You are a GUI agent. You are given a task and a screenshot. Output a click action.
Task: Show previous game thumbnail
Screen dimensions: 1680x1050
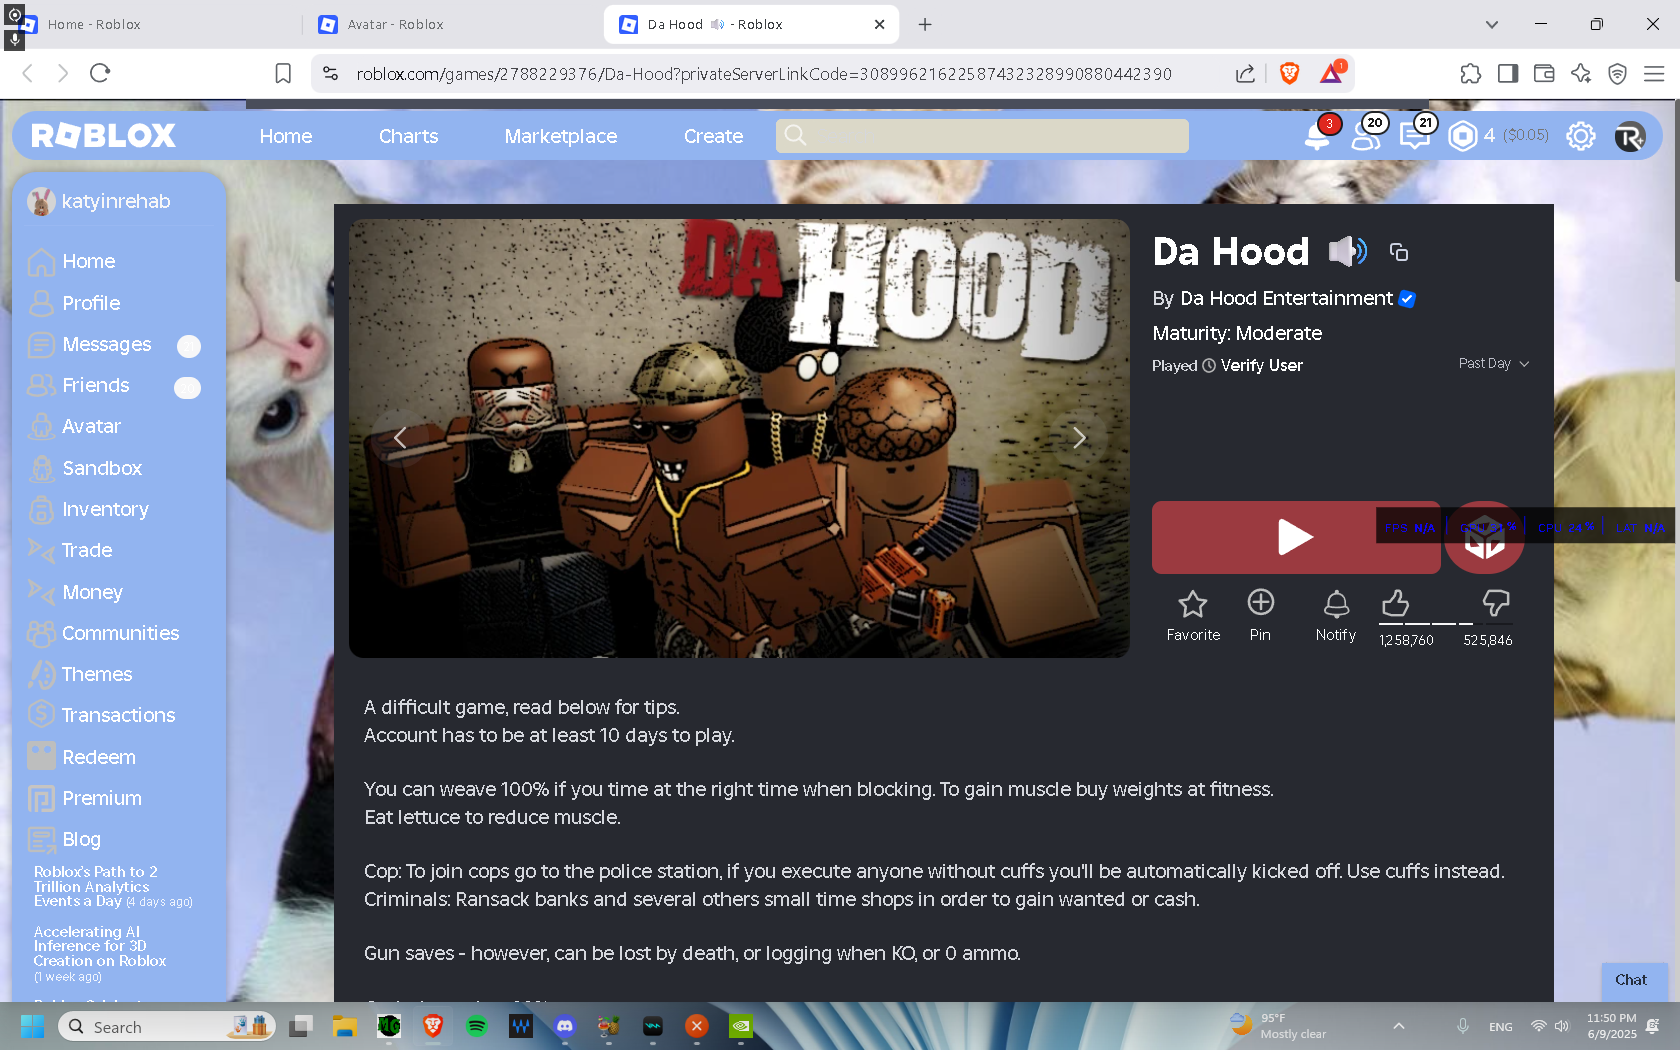click(400, 438)
